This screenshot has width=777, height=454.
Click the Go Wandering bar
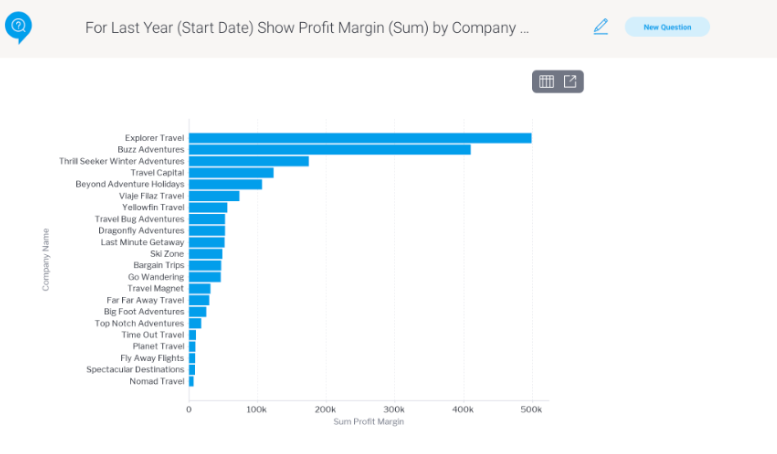click(205, 277)
